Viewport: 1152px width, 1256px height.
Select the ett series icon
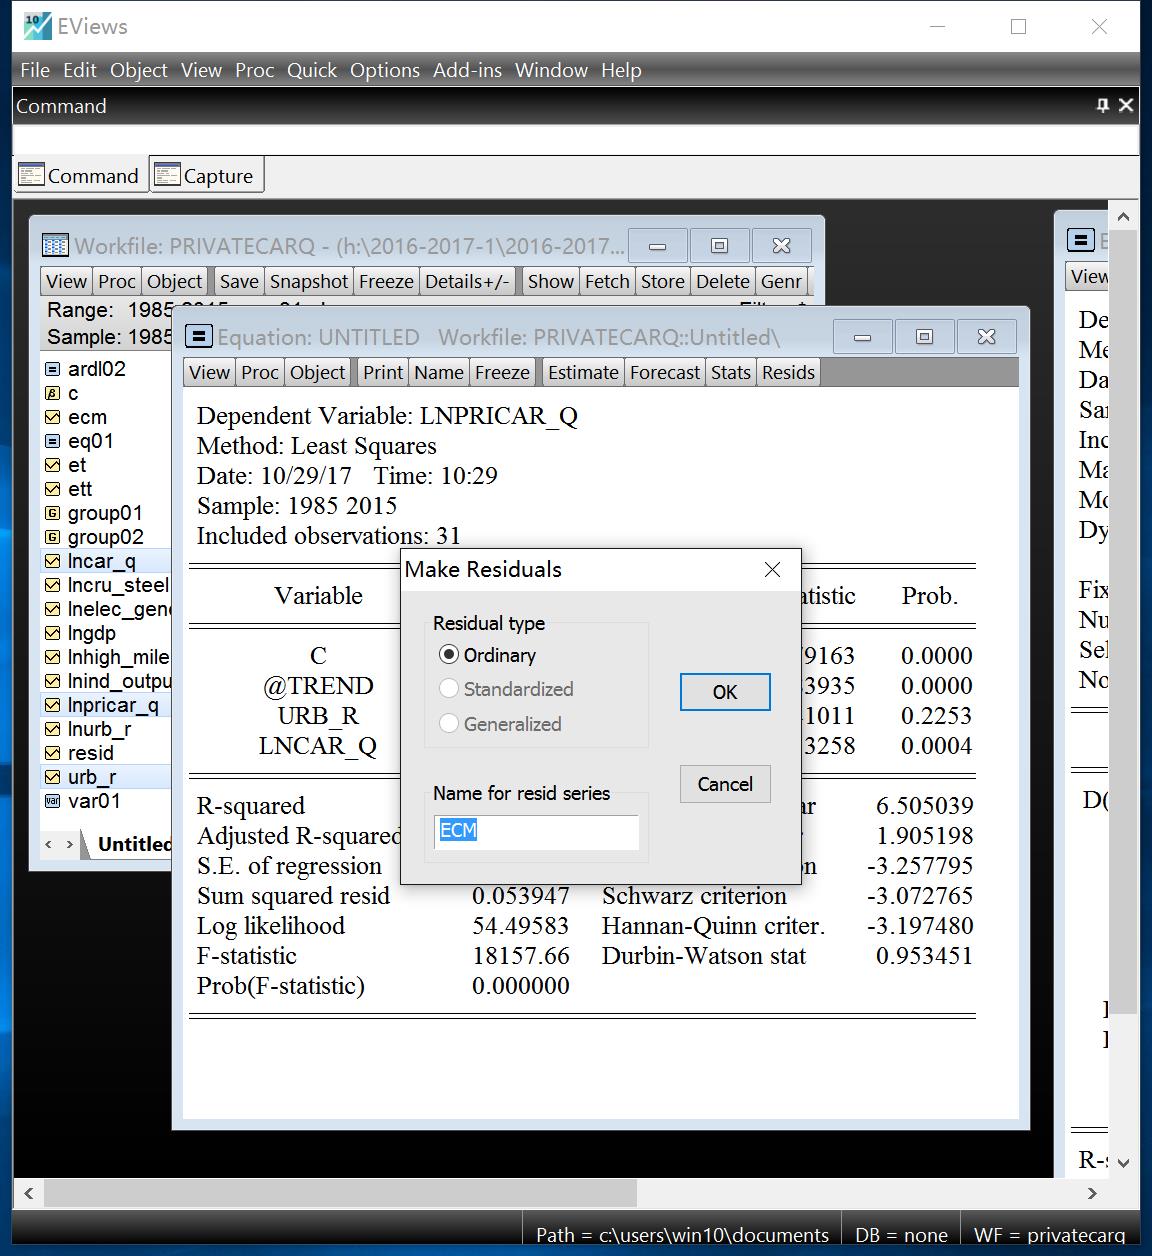click(x=53, y=489)
